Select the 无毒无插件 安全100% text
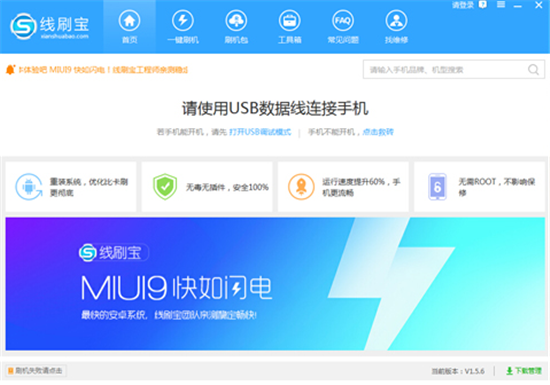The image size is (550, 385). tap(227, 187)
